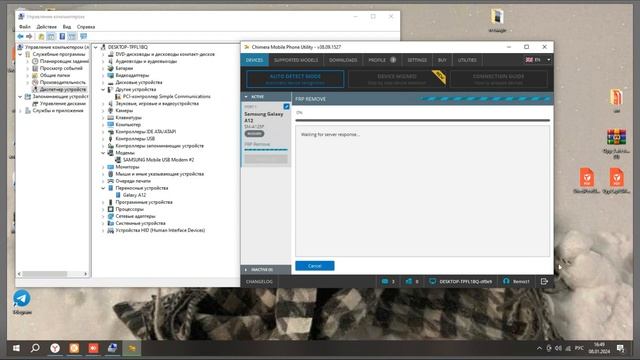Expand the Inactive devices section
This screenshot has width=640, height=360.
(246, 270)
